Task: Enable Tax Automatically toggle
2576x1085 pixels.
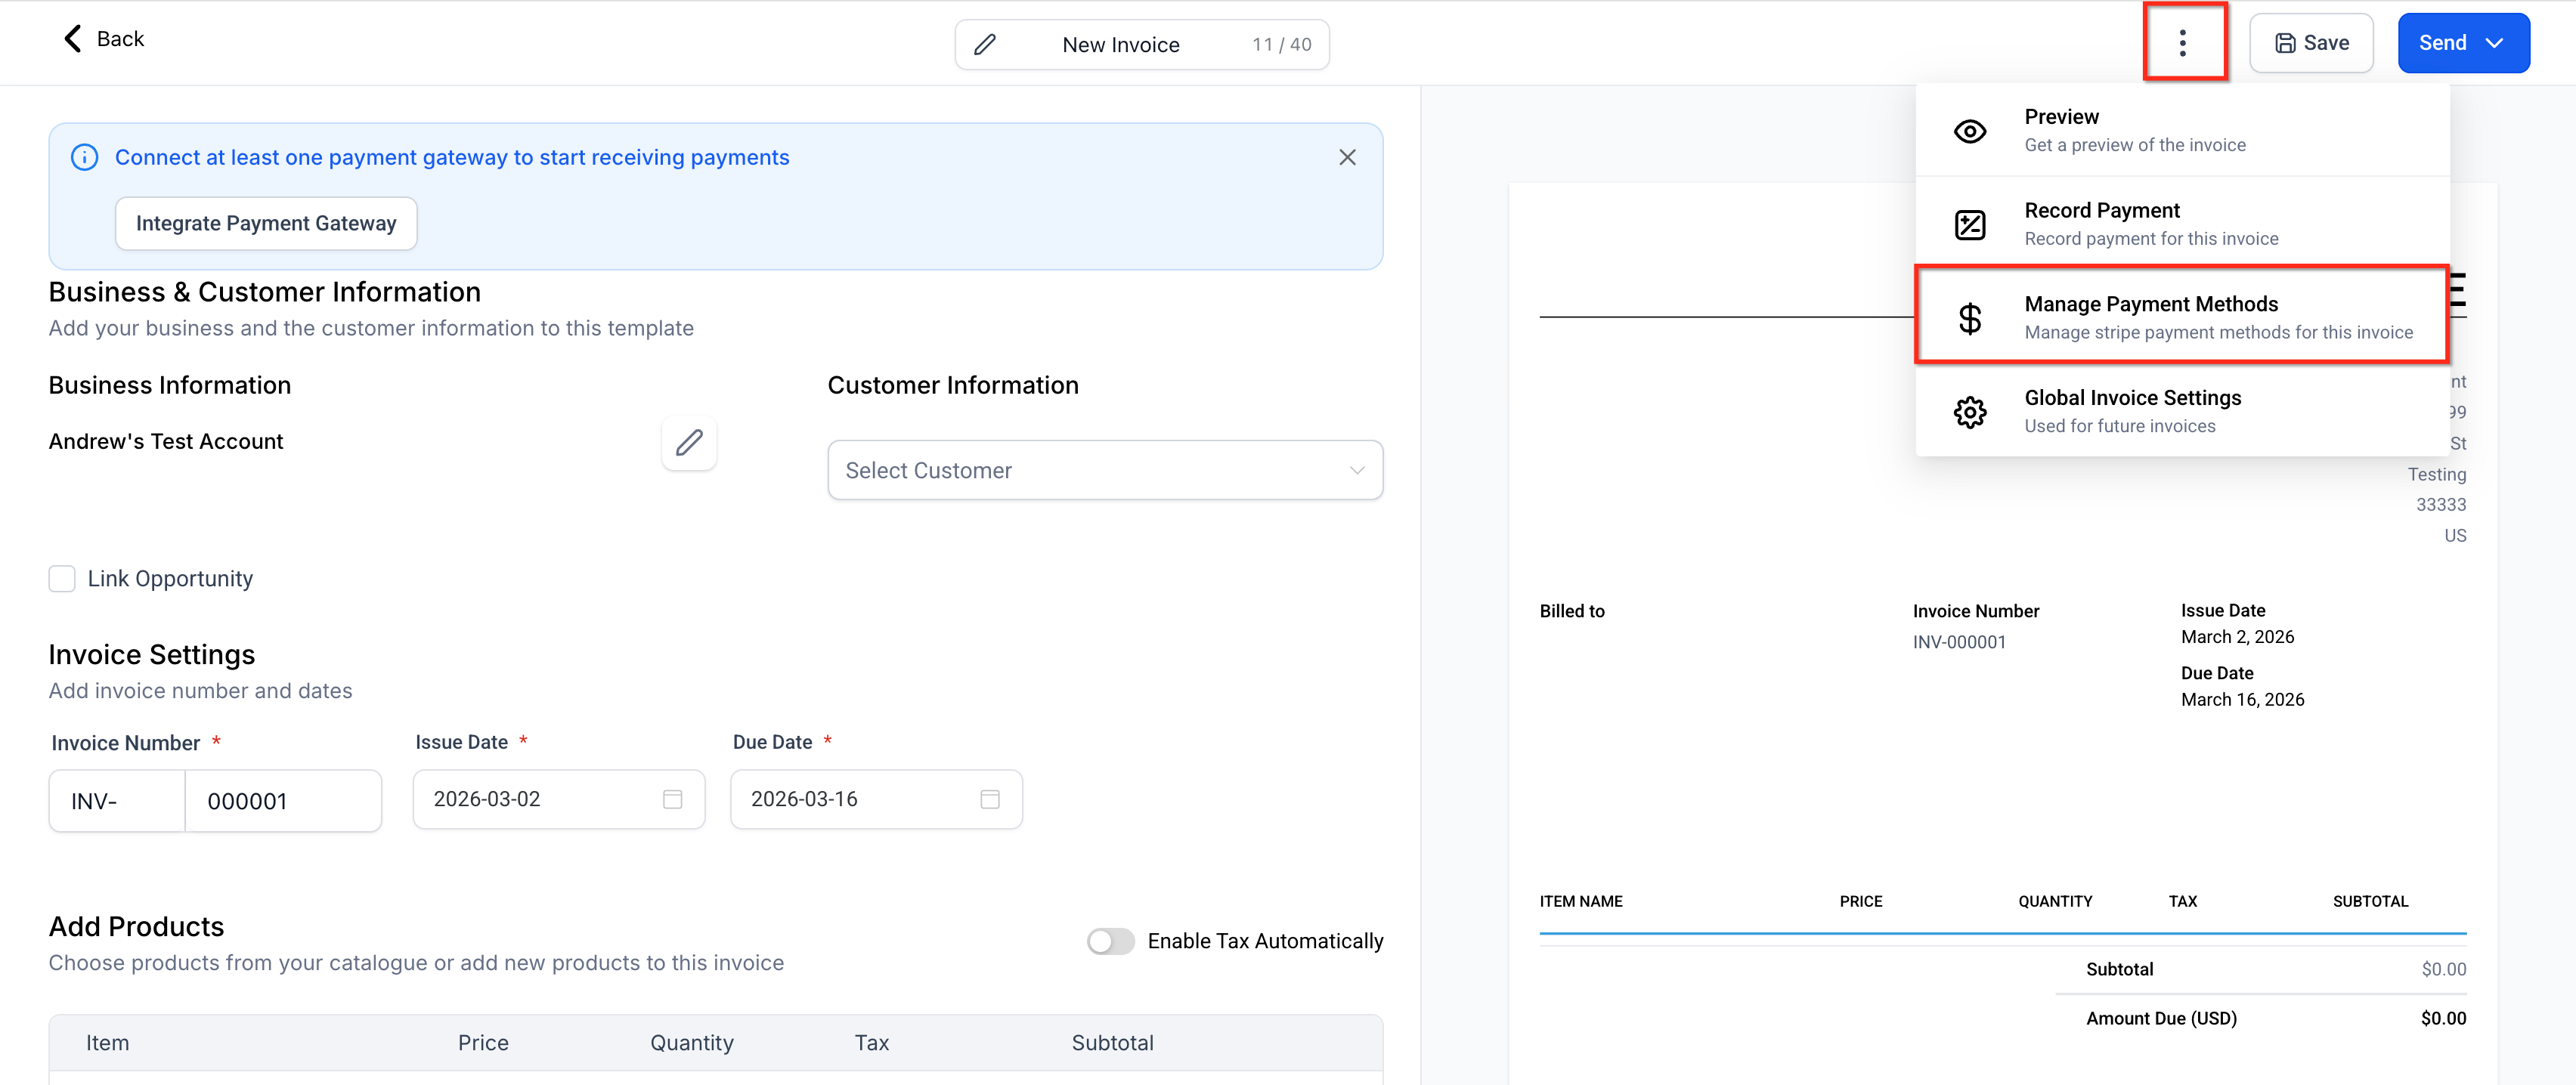Action: tap(1110, 941)
